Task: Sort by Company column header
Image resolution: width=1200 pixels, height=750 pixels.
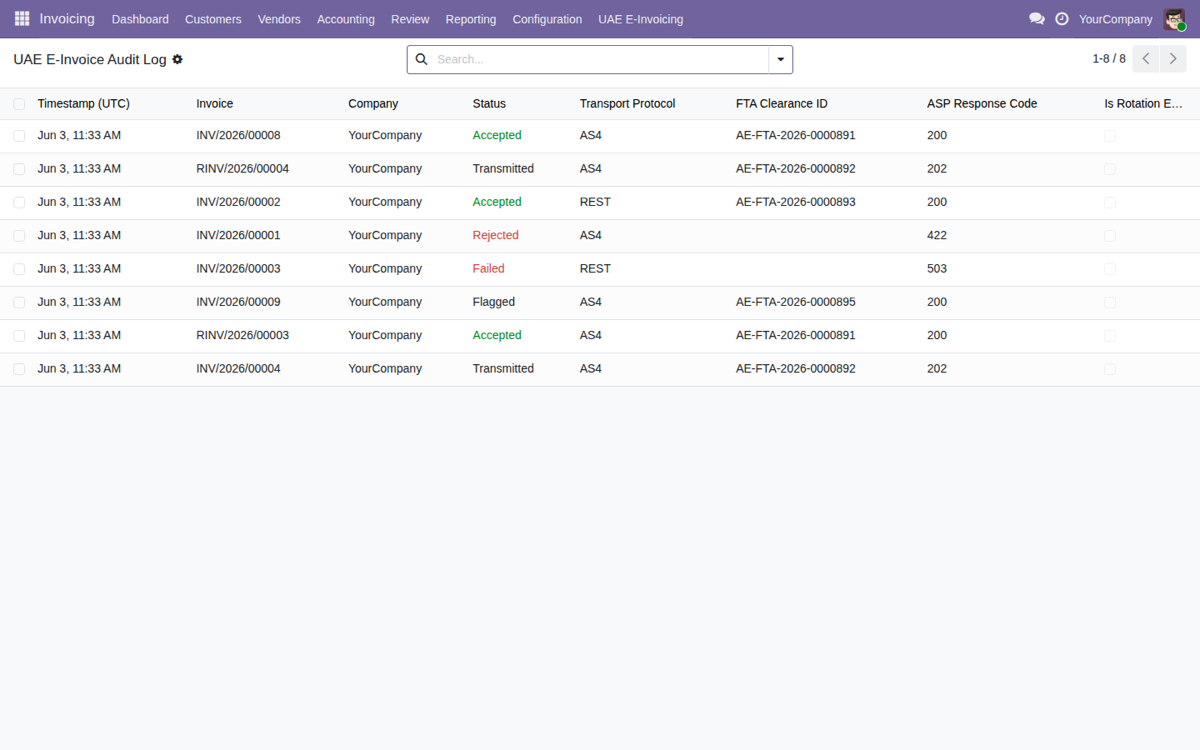Action: click(373, 104)
